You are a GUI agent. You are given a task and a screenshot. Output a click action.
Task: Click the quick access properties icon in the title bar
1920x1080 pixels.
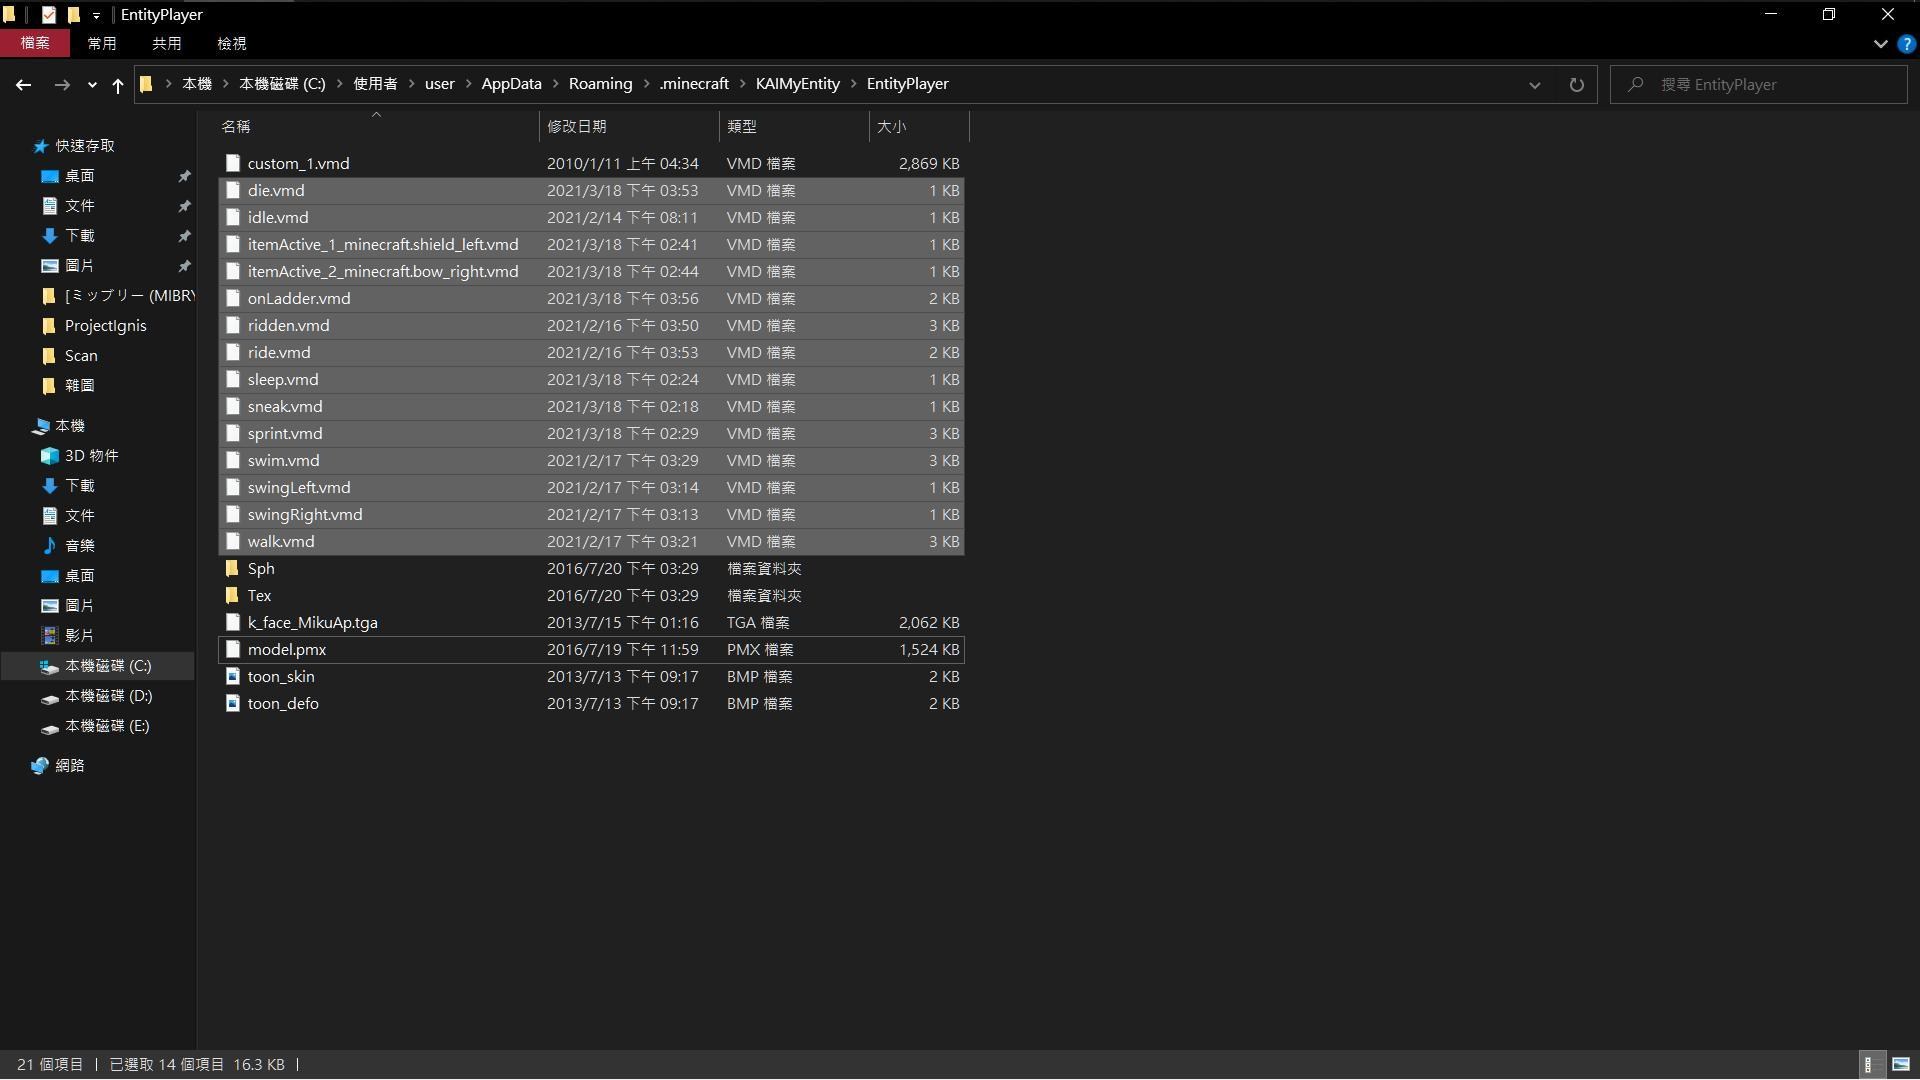click(x=48, y=14)
